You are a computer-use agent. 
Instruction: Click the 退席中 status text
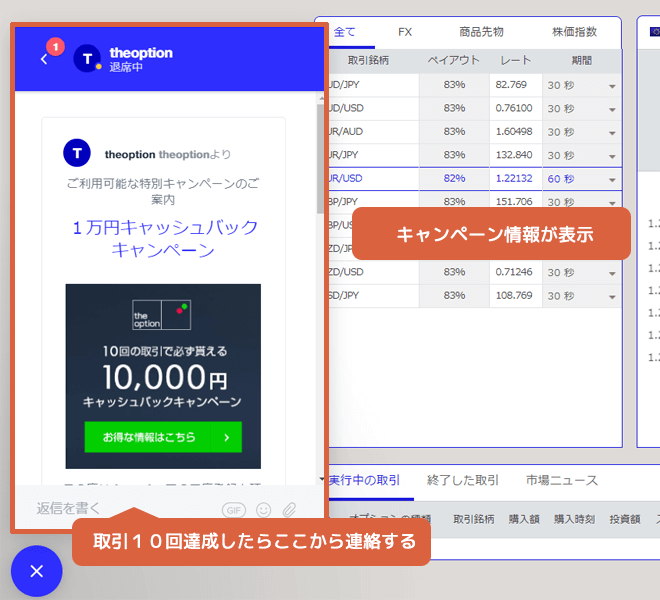(126, 67)
